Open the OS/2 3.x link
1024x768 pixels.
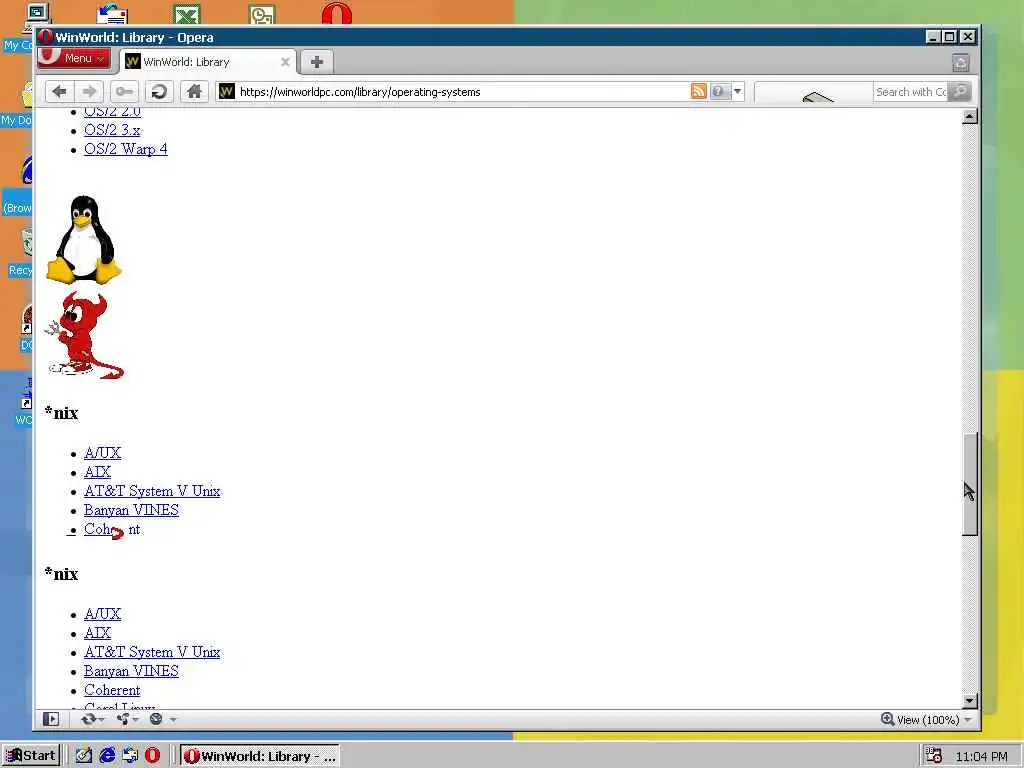(x=112, y=130)
